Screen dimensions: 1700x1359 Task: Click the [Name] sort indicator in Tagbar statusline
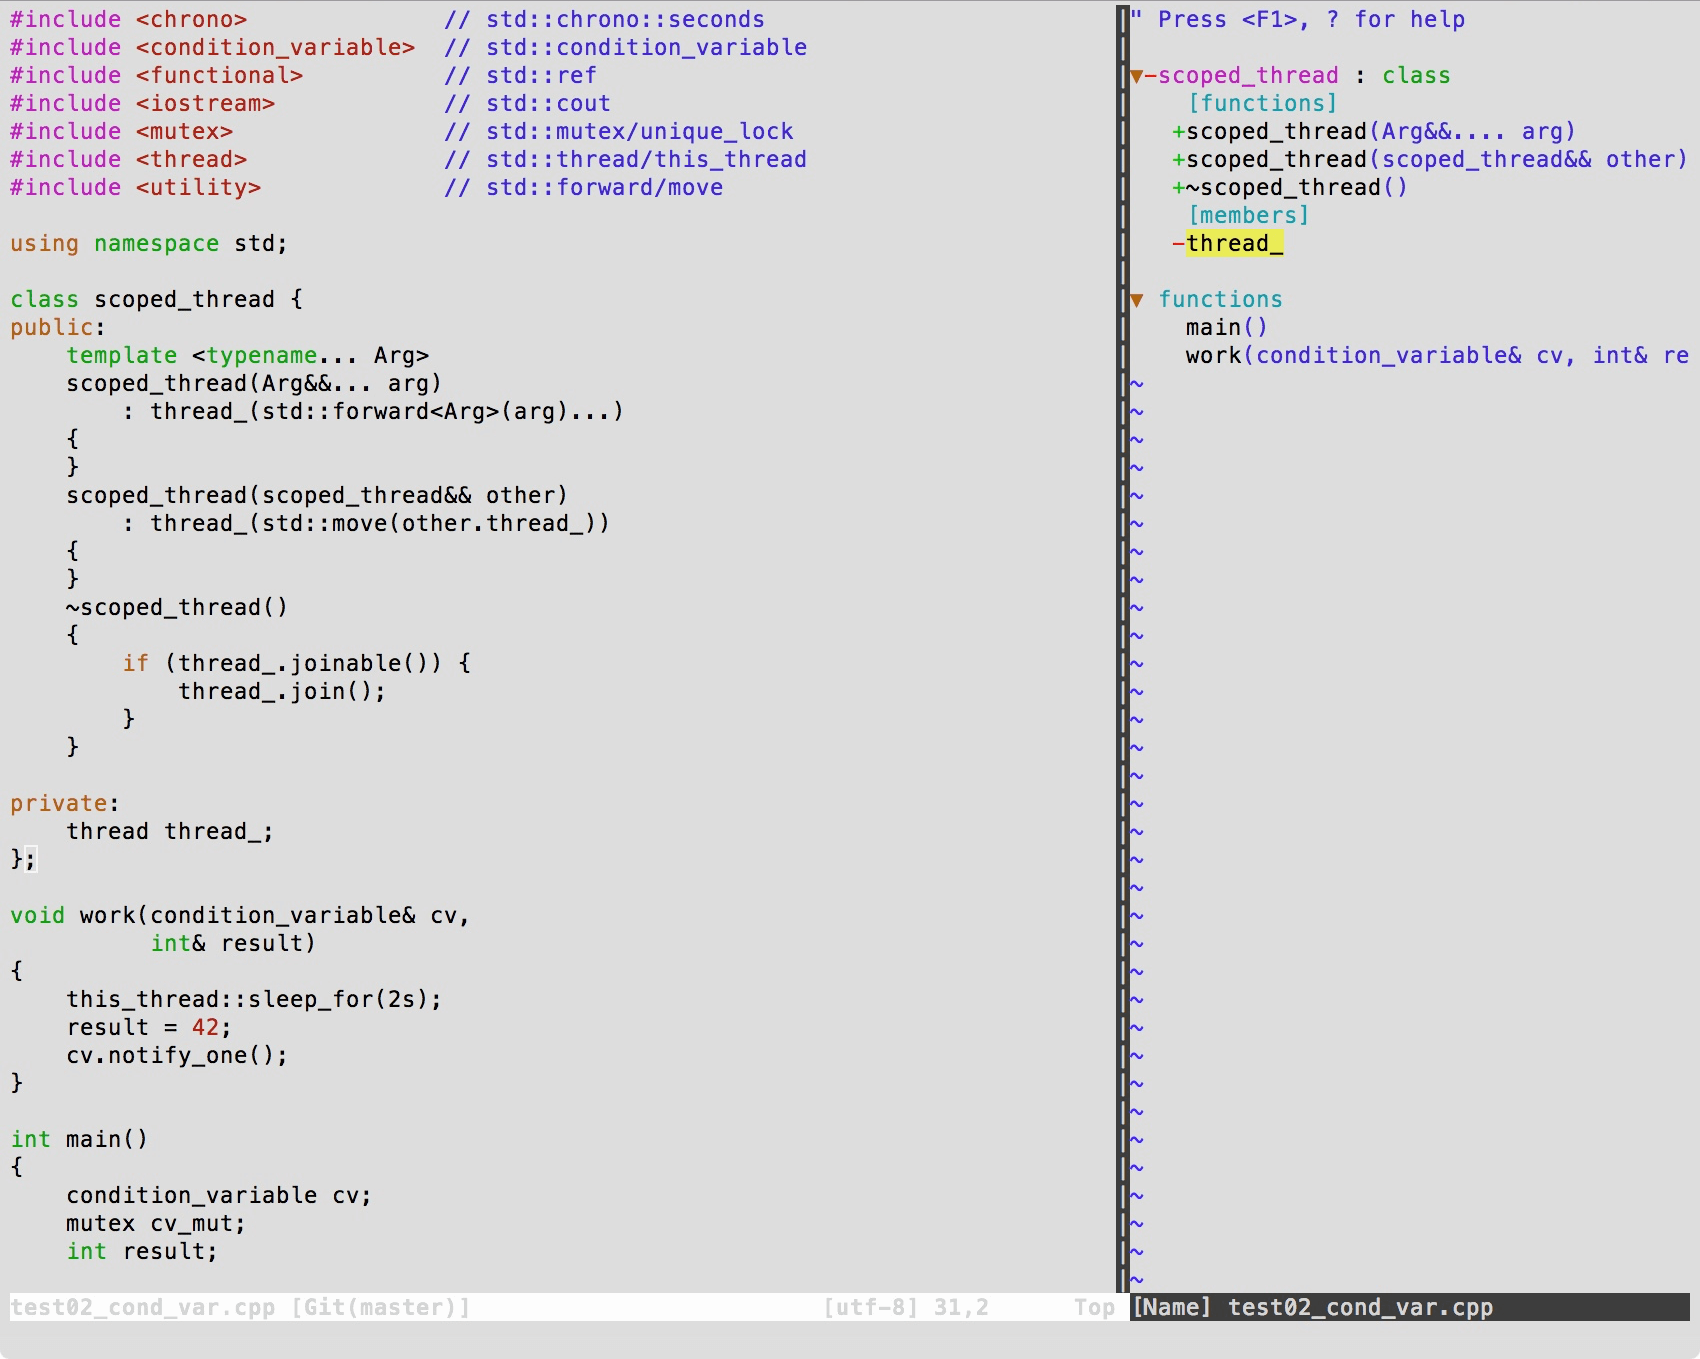(x=1171, y=1308)
